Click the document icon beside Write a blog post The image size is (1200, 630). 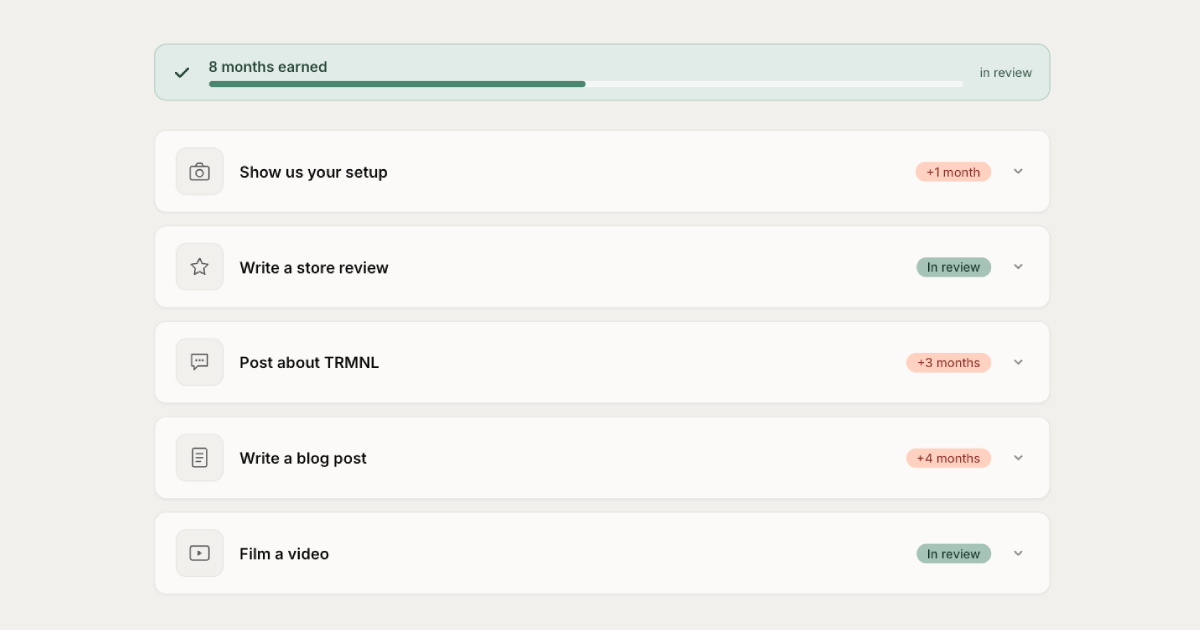point(200,458)
